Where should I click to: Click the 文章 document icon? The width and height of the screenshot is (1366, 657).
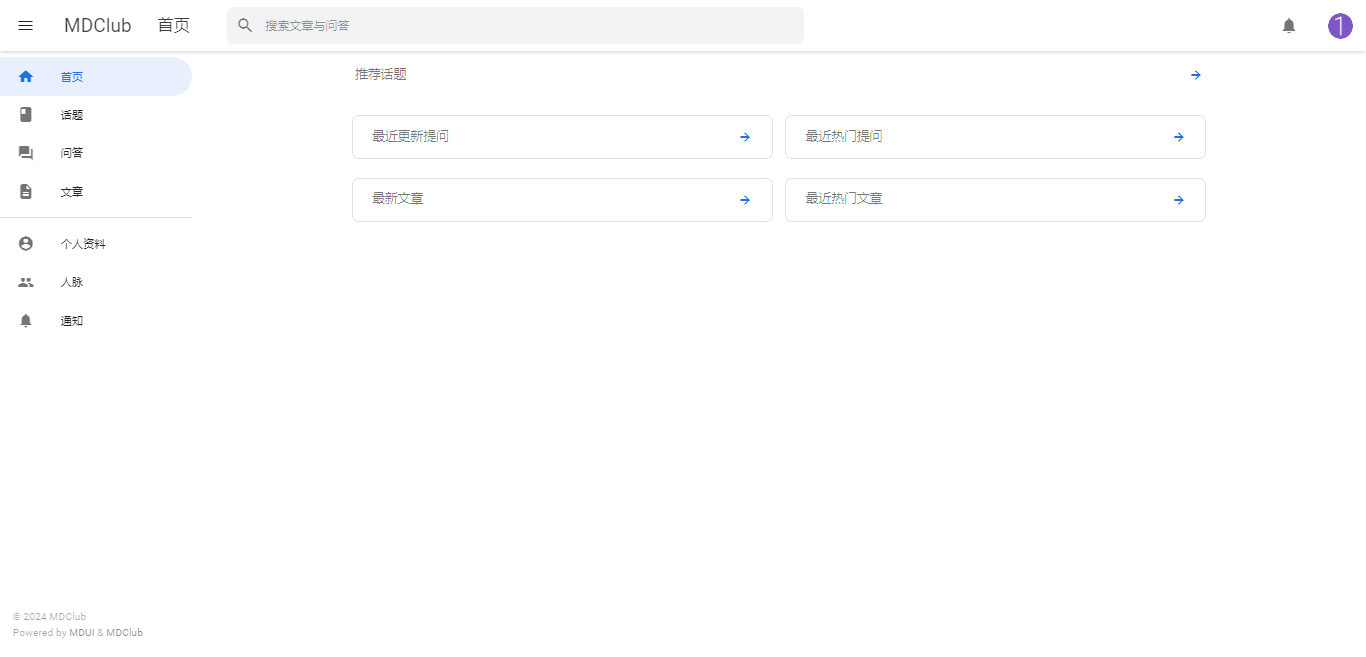pyautogui.click(x=26, y=191)
